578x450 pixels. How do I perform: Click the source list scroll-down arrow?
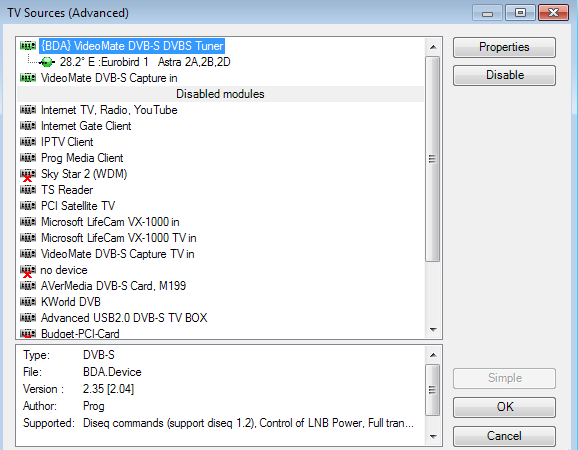433,329
